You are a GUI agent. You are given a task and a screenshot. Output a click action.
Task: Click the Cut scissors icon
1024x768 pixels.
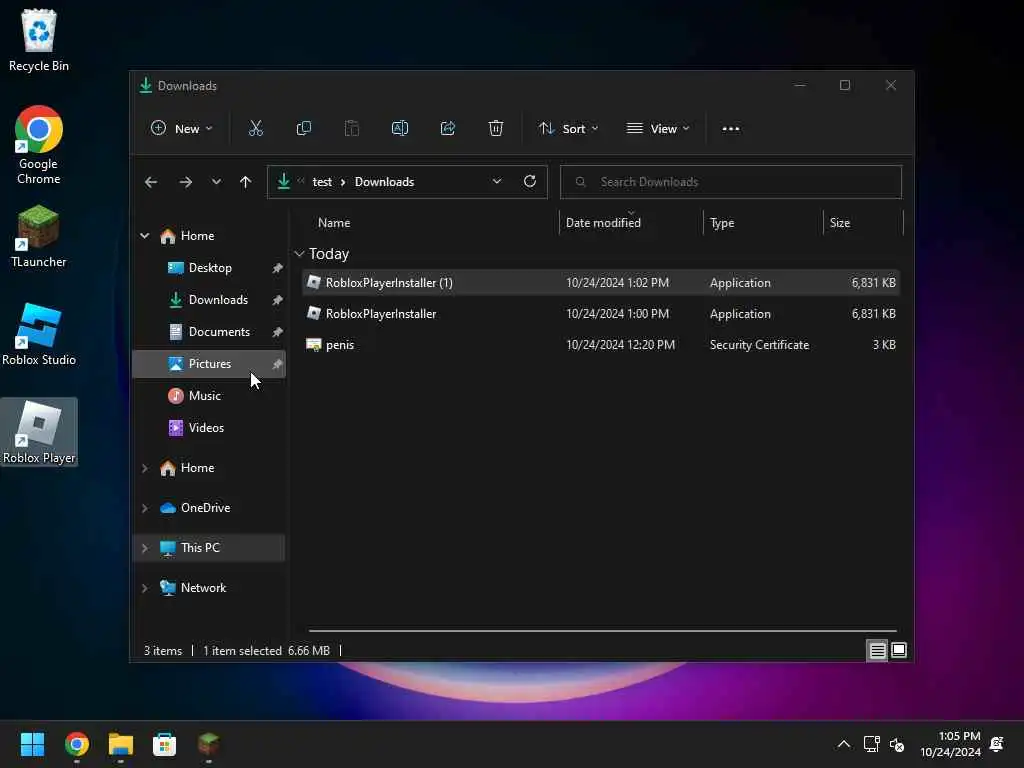[x=255, y=129]
